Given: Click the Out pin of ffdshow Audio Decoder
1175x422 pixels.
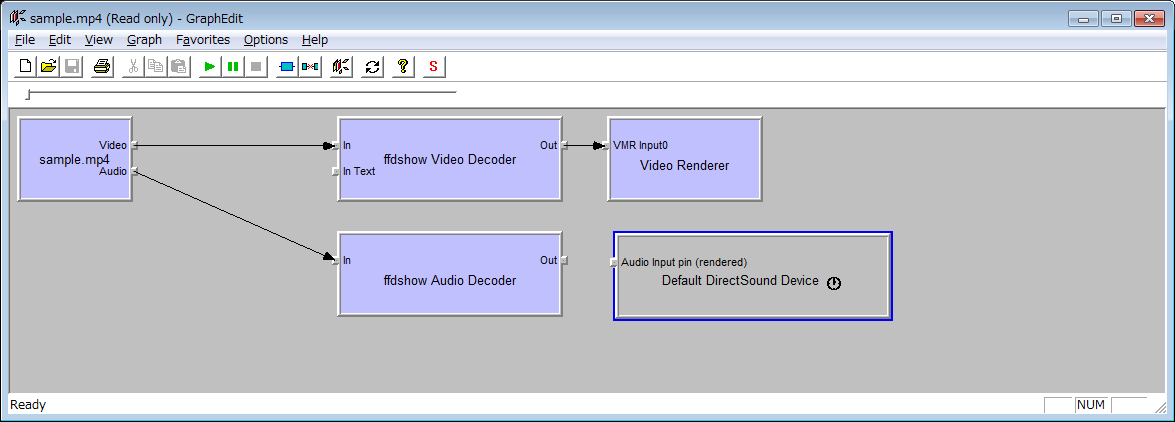Looking at the screenshot, I should pos(564,261).
